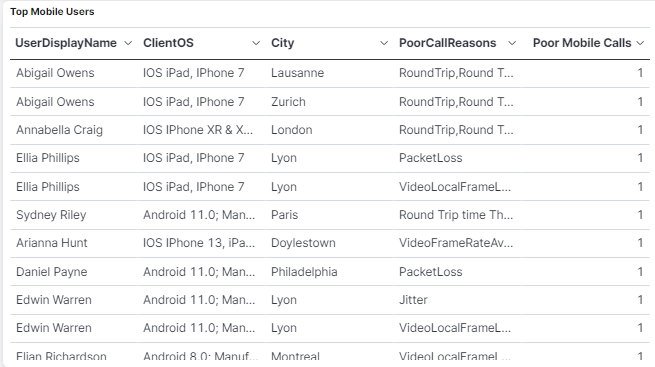
Task: Select the Philadelphia city cell
Action: point(304,272)
